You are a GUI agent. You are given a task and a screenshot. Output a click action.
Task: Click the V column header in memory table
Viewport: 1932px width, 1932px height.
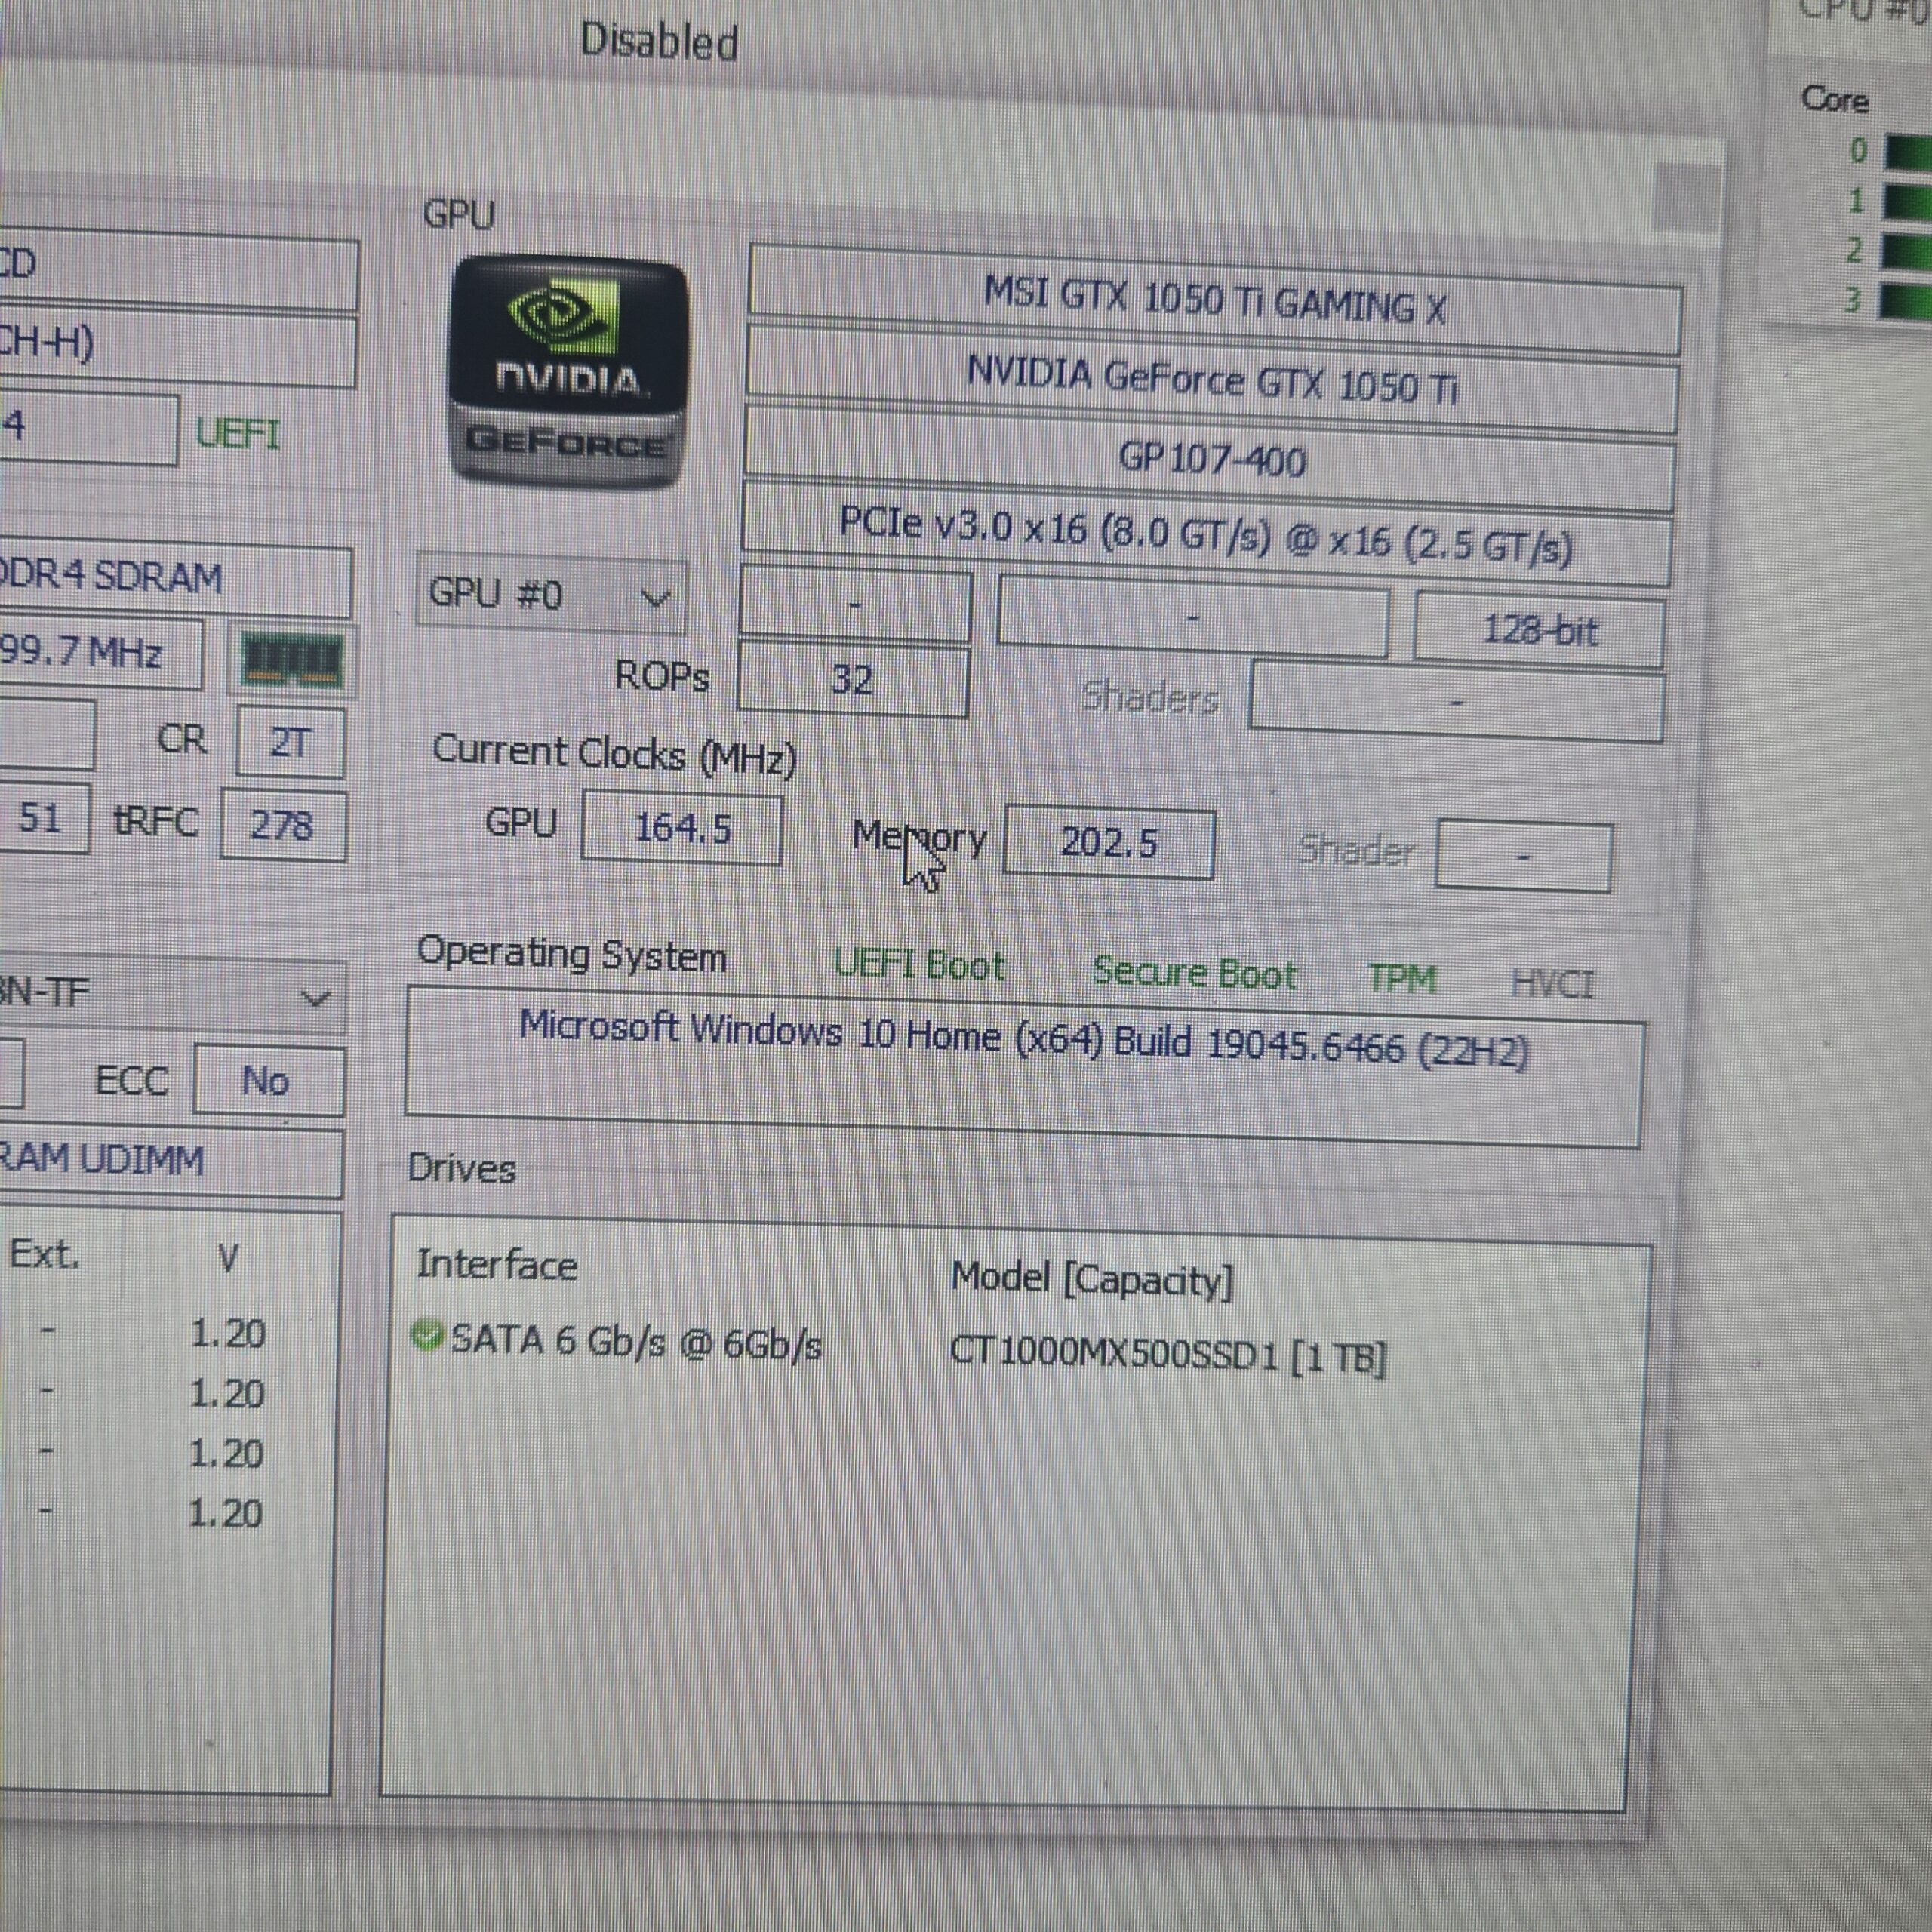pyautogui.click(x=227, y=1258)
